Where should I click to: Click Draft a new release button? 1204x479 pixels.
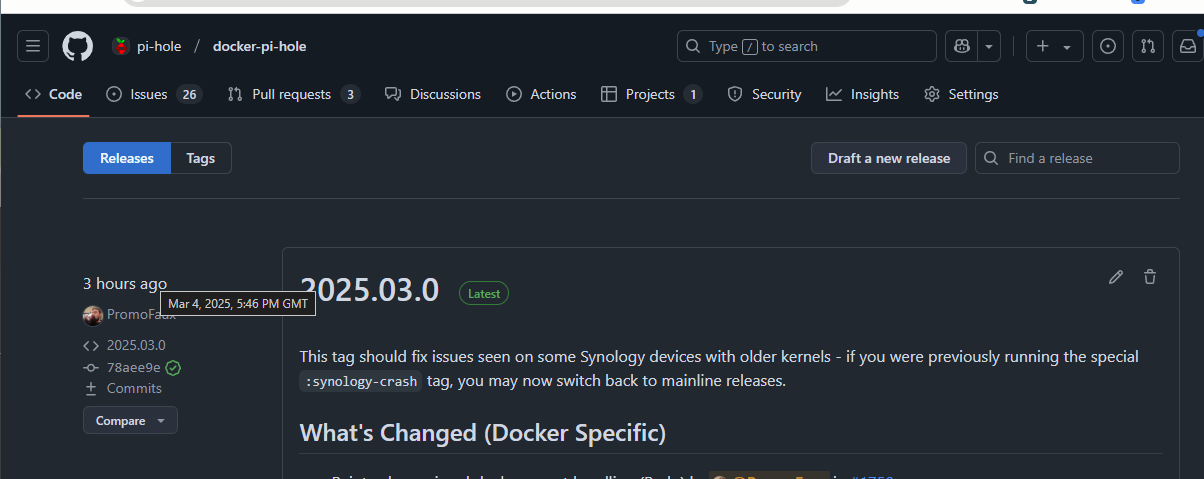pyautogui.click(x=889, y=158)
